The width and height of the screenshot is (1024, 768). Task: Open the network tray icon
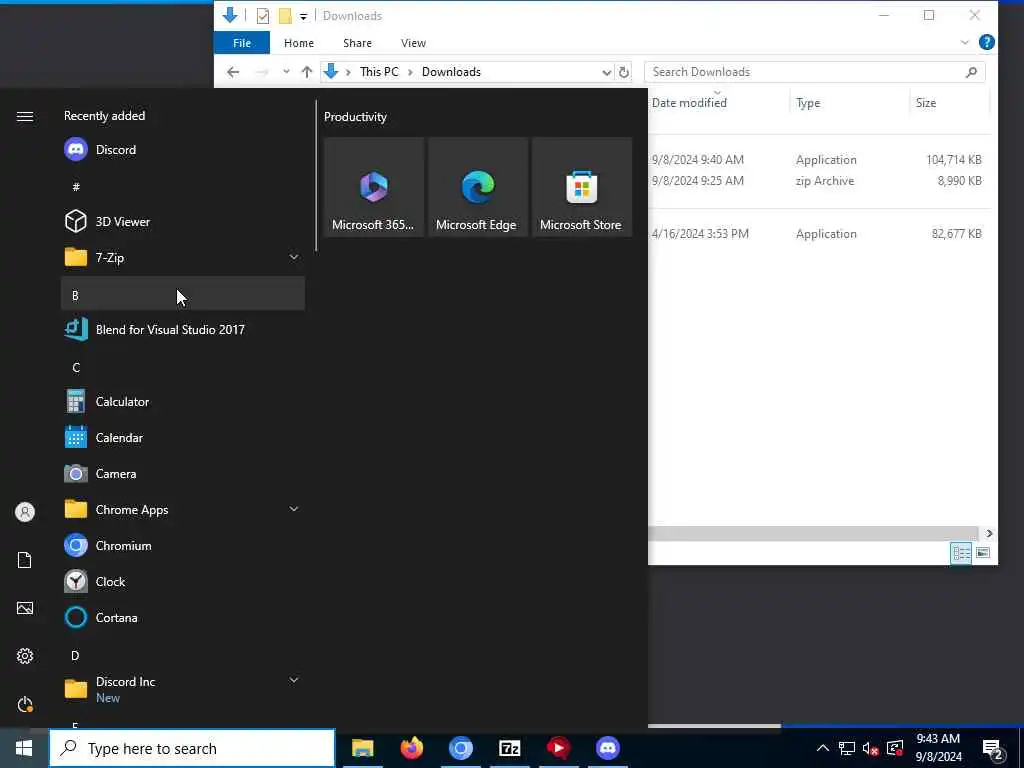pyautogui.click(x=846, y=748)
